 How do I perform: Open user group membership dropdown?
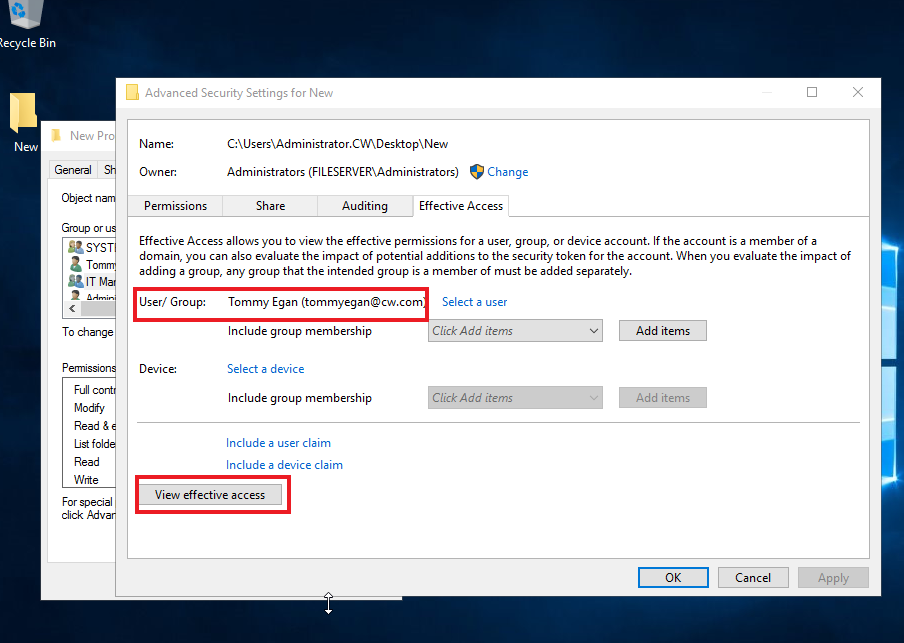(515, 331)
